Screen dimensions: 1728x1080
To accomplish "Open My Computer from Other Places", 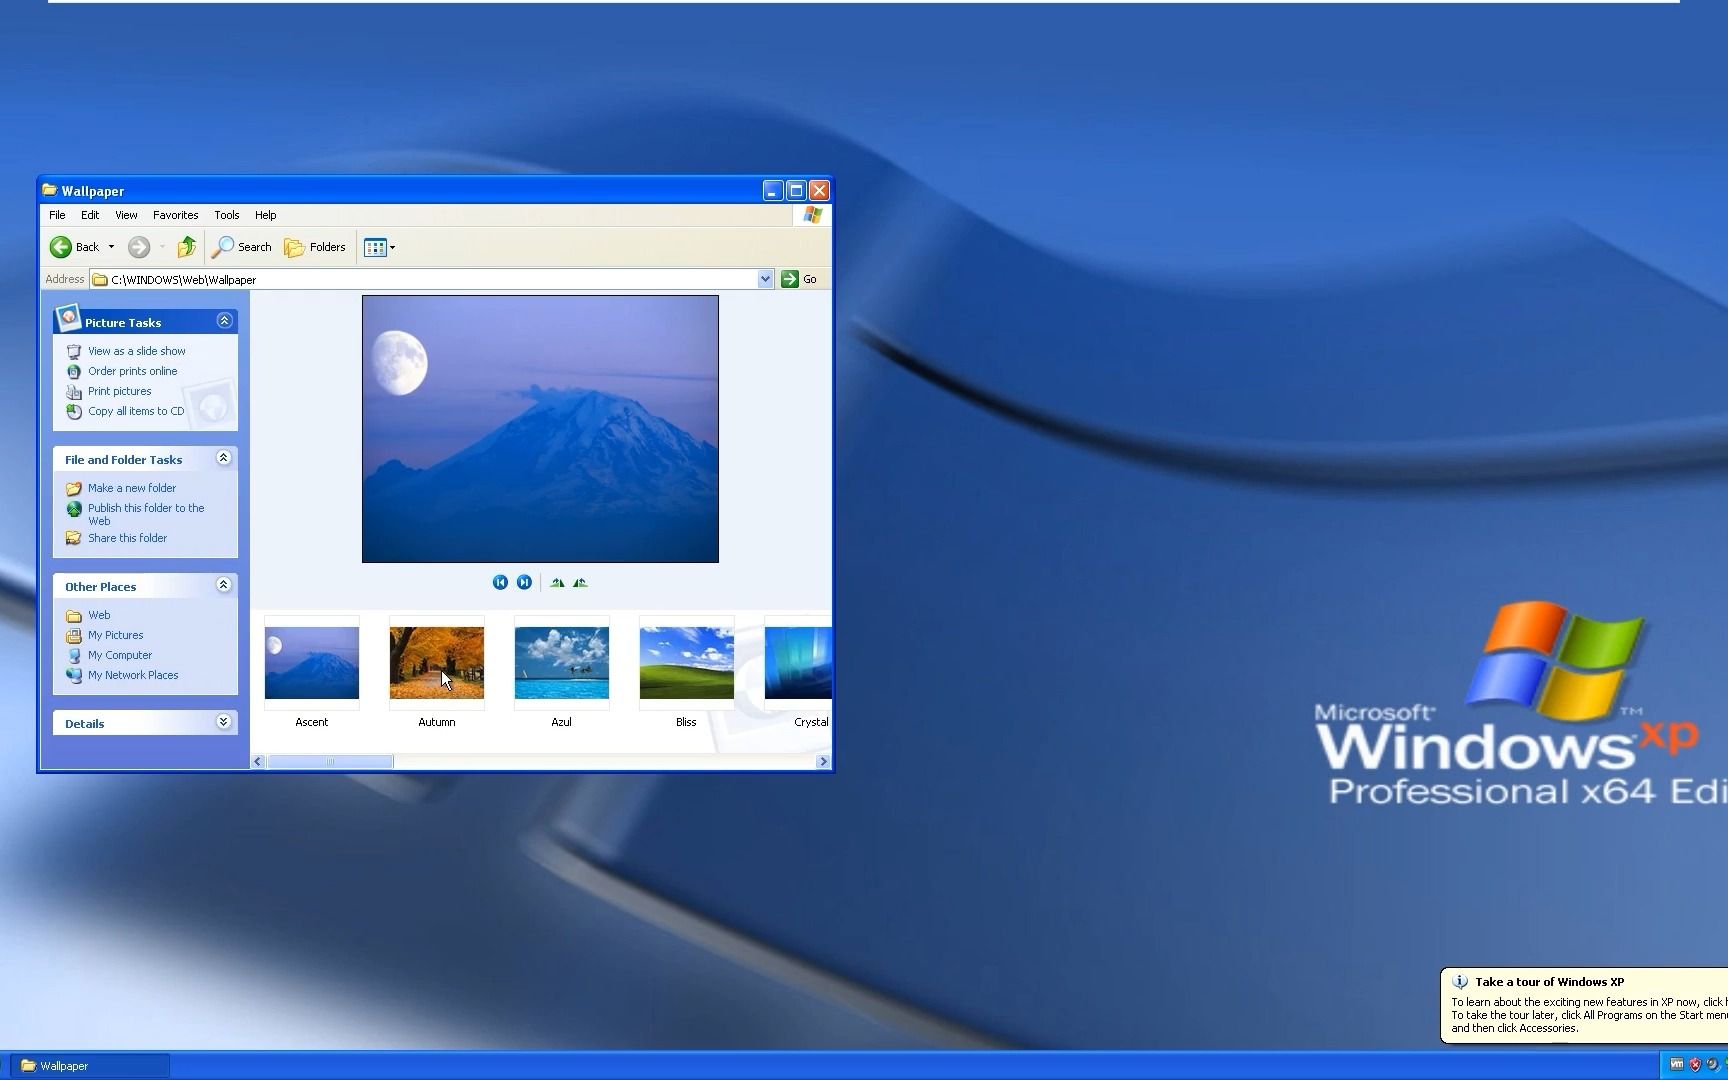I will coord(120,655).
